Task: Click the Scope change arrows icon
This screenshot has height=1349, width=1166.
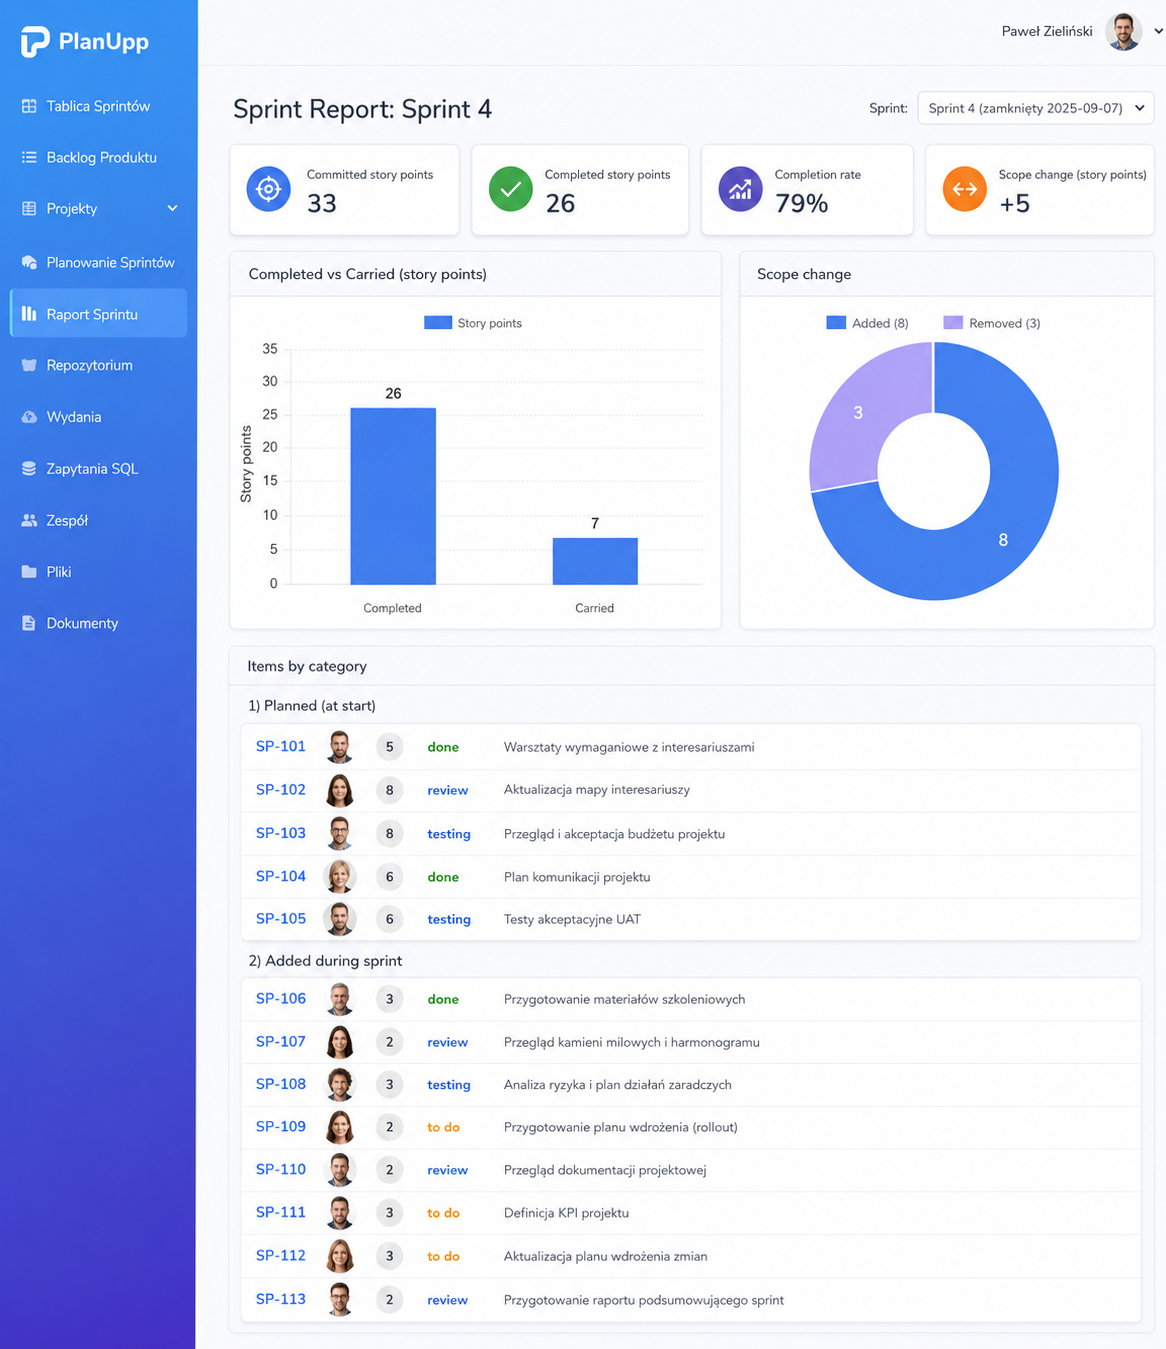Action: click(x=965, y=189)
